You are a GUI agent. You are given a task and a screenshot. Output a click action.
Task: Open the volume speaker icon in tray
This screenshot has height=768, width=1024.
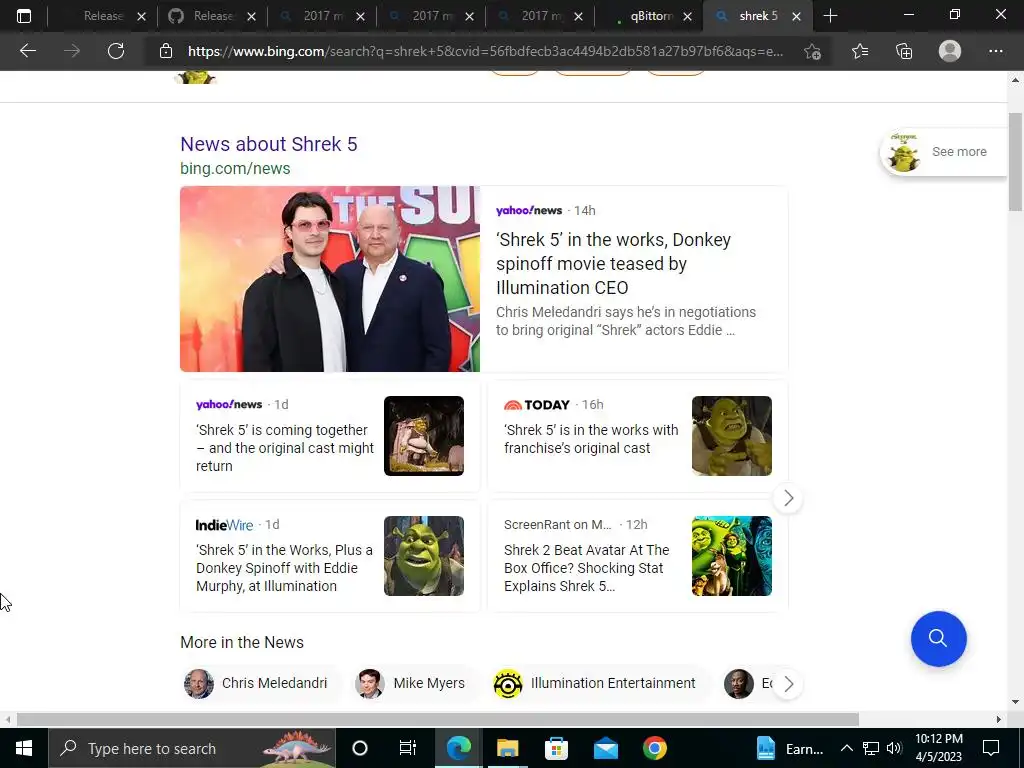(x=894, y=748)
